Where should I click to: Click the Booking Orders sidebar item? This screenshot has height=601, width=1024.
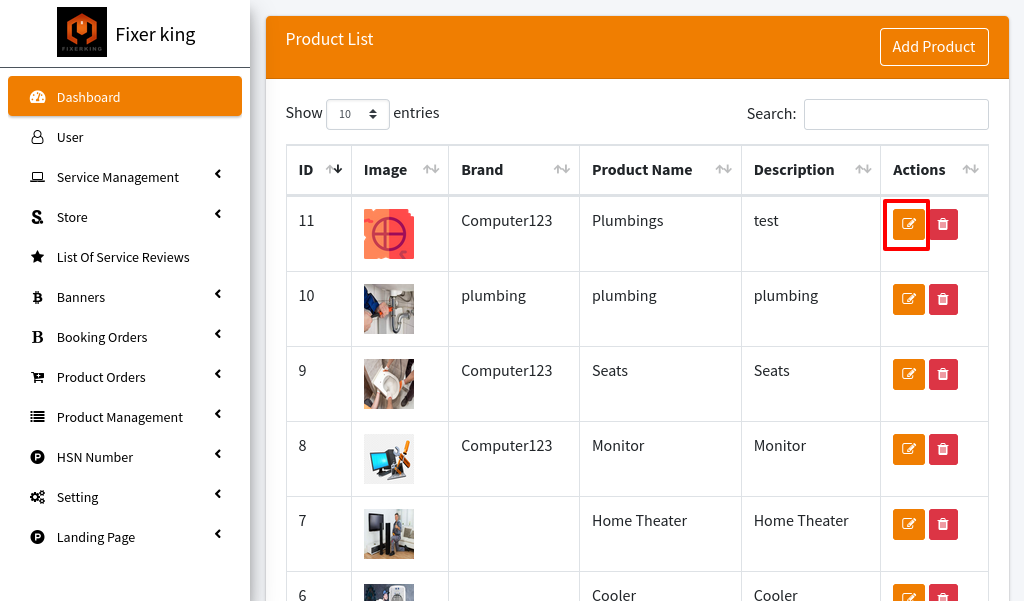point(125,337)
